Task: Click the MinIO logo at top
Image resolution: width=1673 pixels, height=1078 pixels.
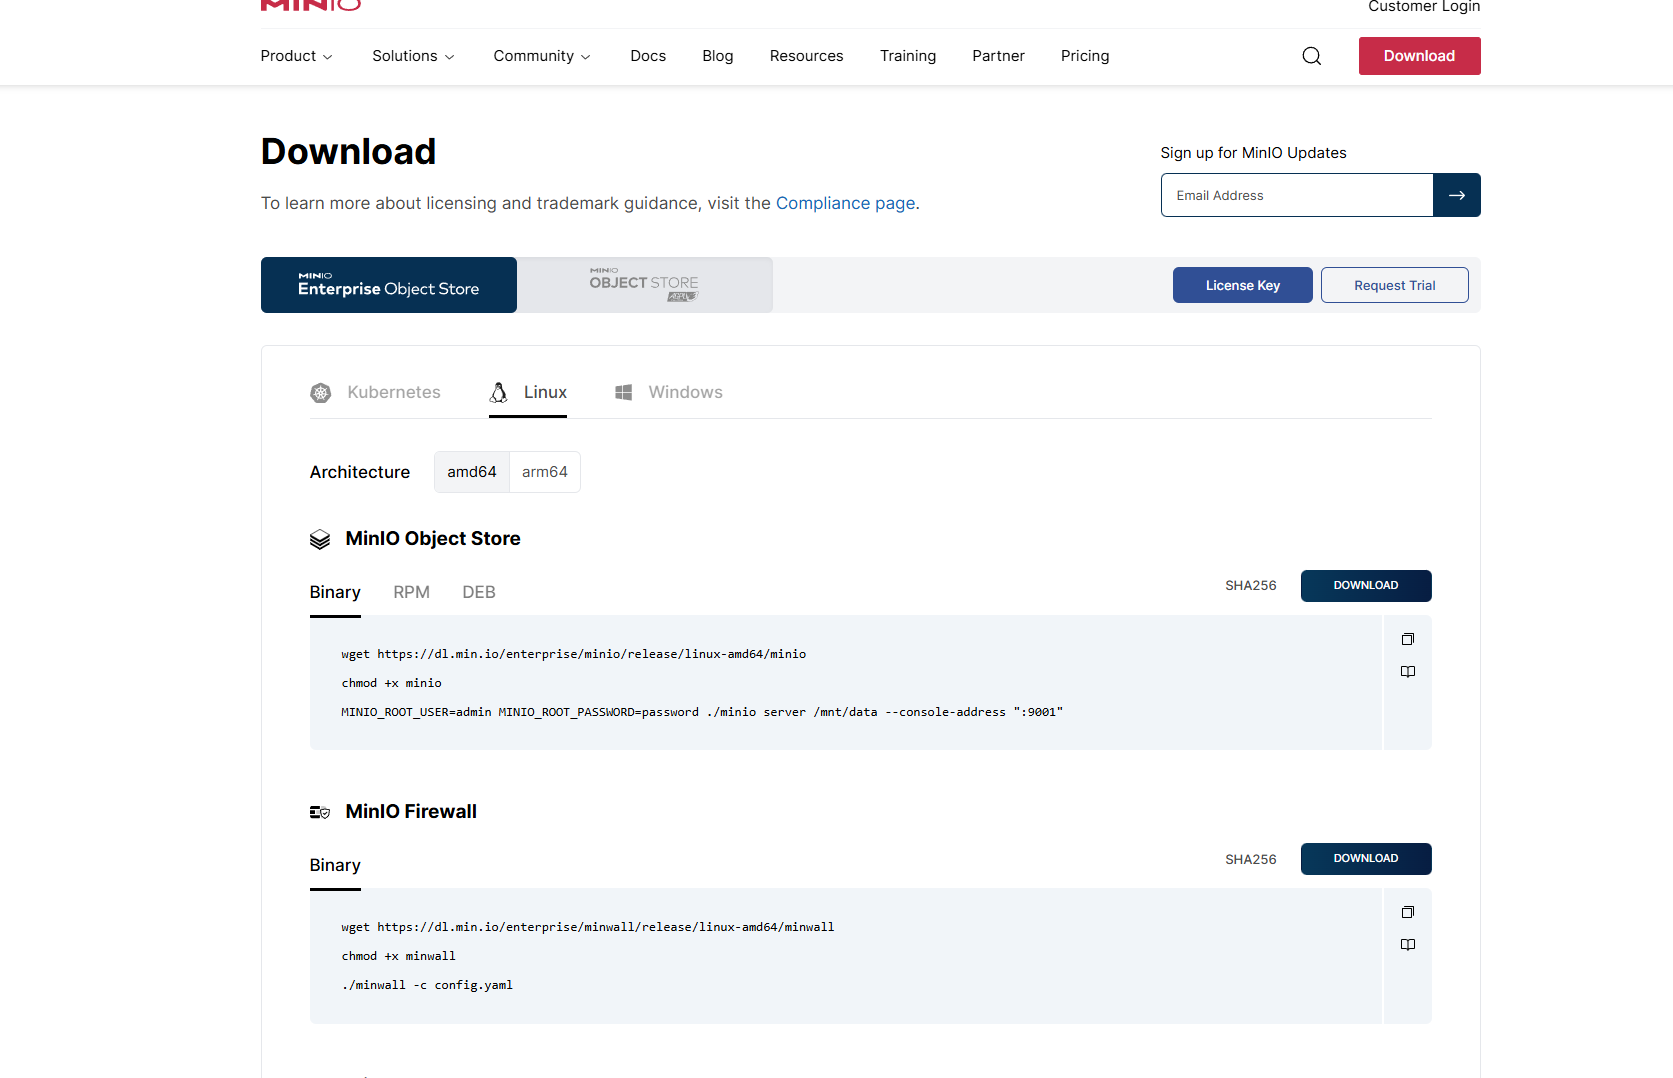Action: pyautogui.click(x=311, y=5)
